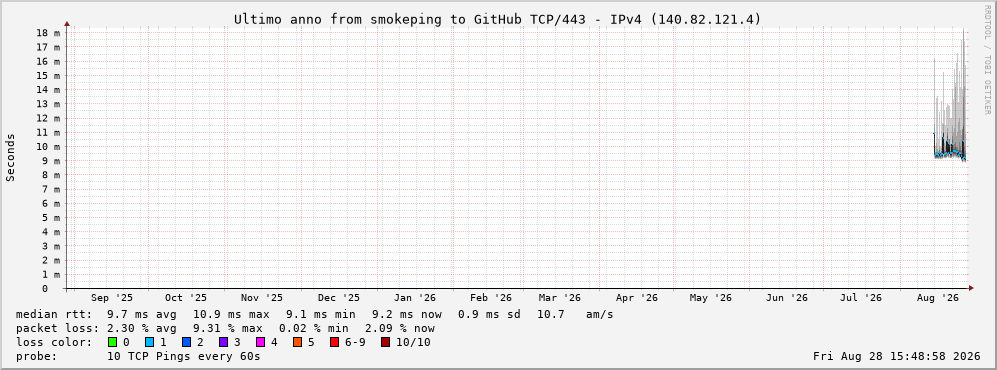
Task: Click the median rtt statistics line
Action: [314, 314]
